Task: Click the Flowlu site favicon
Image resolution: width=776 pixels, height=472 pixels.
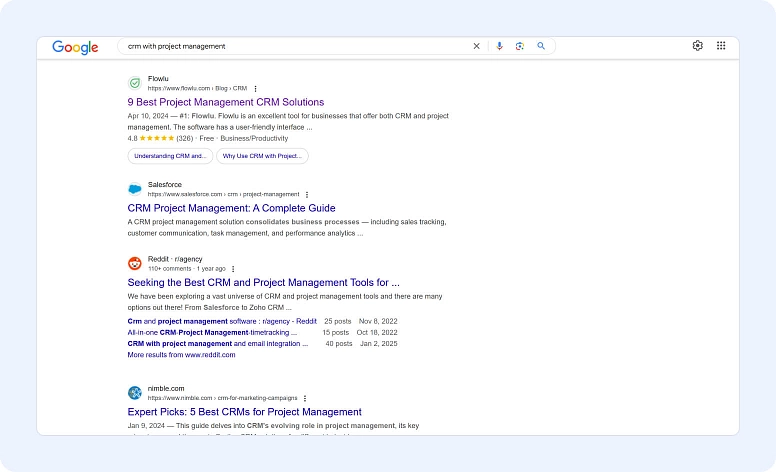Action: 135,83
